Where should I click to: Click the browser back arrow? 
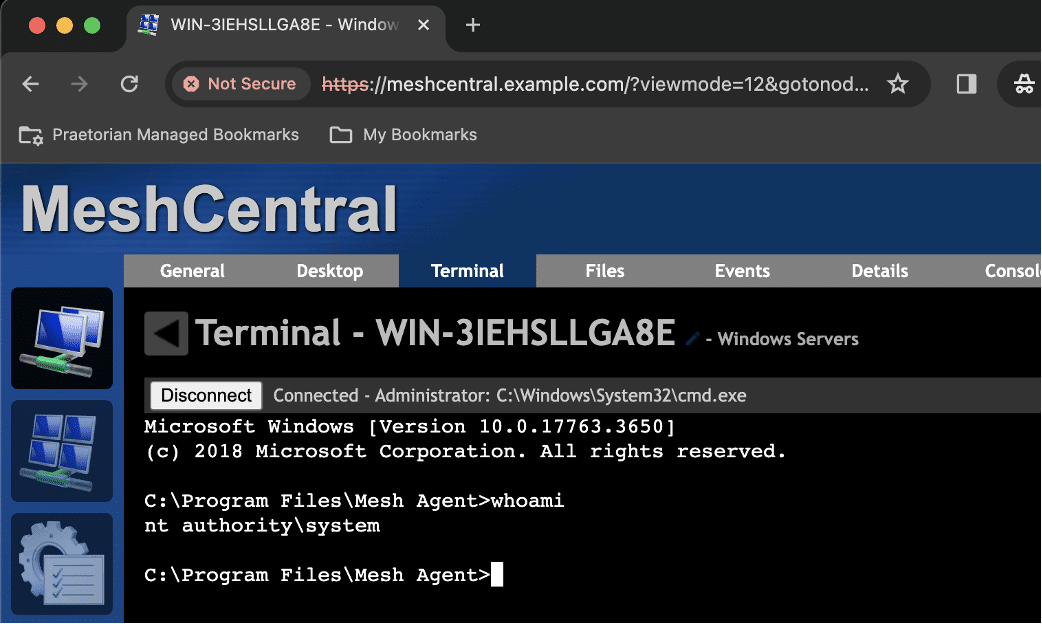(31, 84)
